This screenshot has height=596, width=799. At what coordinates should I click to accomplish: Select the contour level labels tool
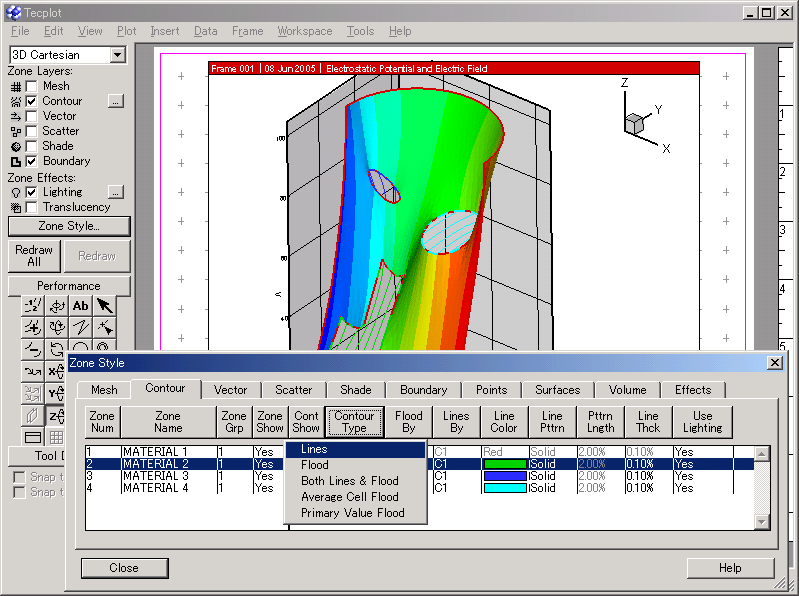33,306
